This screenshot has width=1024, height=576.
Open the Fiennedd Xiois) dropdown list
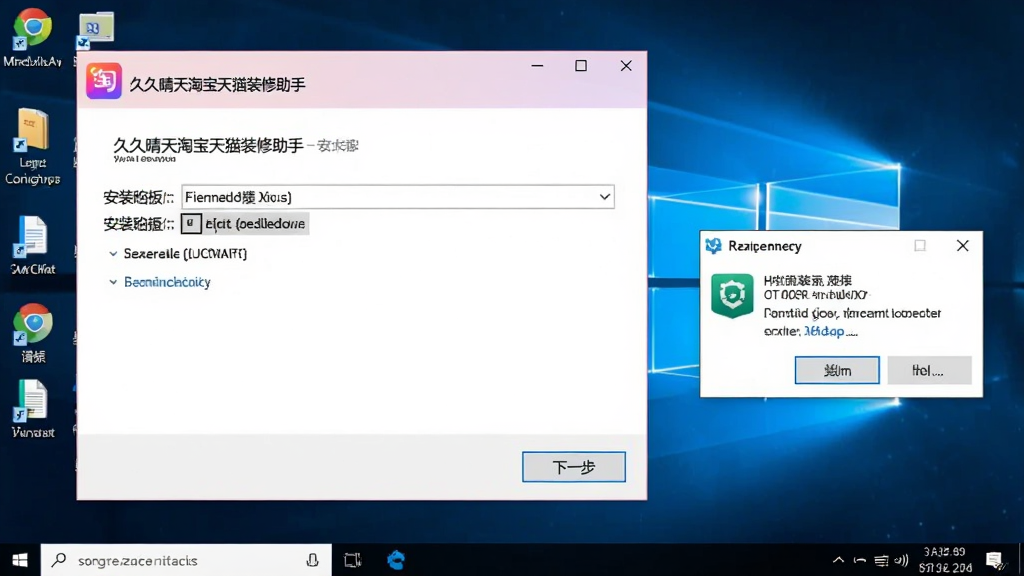tap(398, 197)
